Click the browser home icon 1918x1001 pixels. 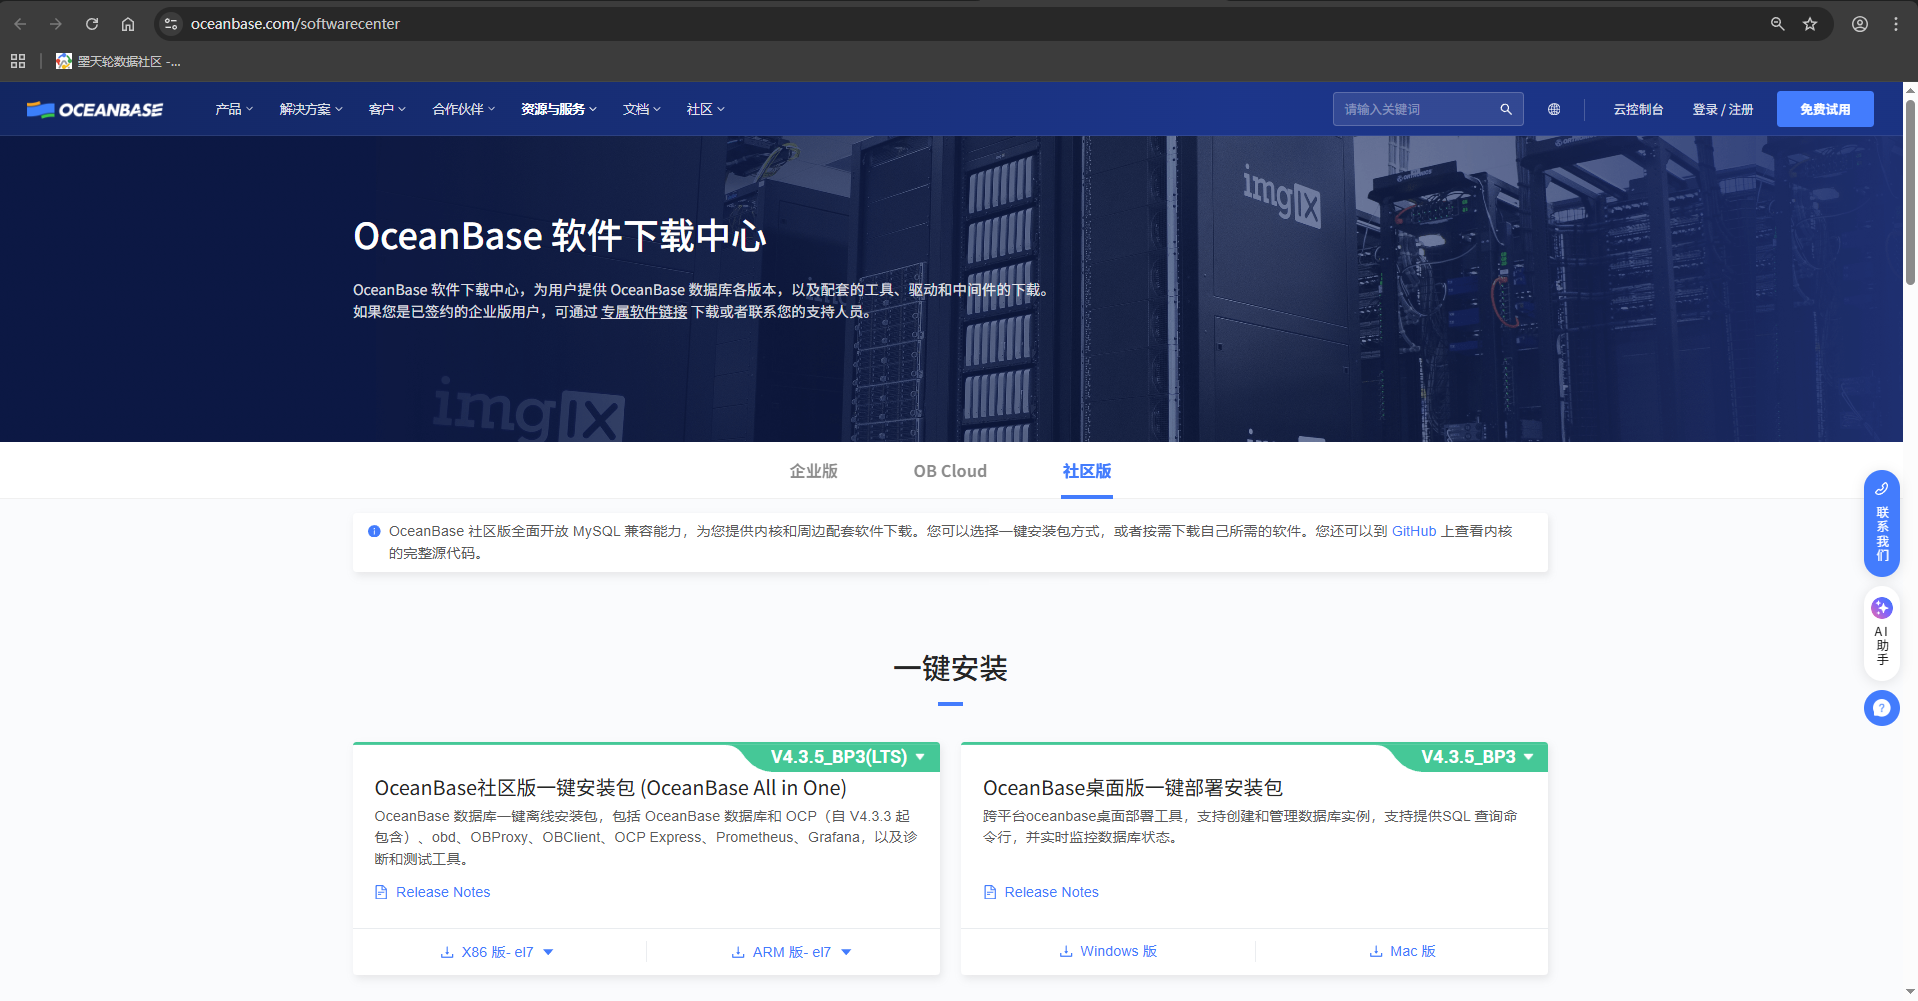[x=127, y=23]
